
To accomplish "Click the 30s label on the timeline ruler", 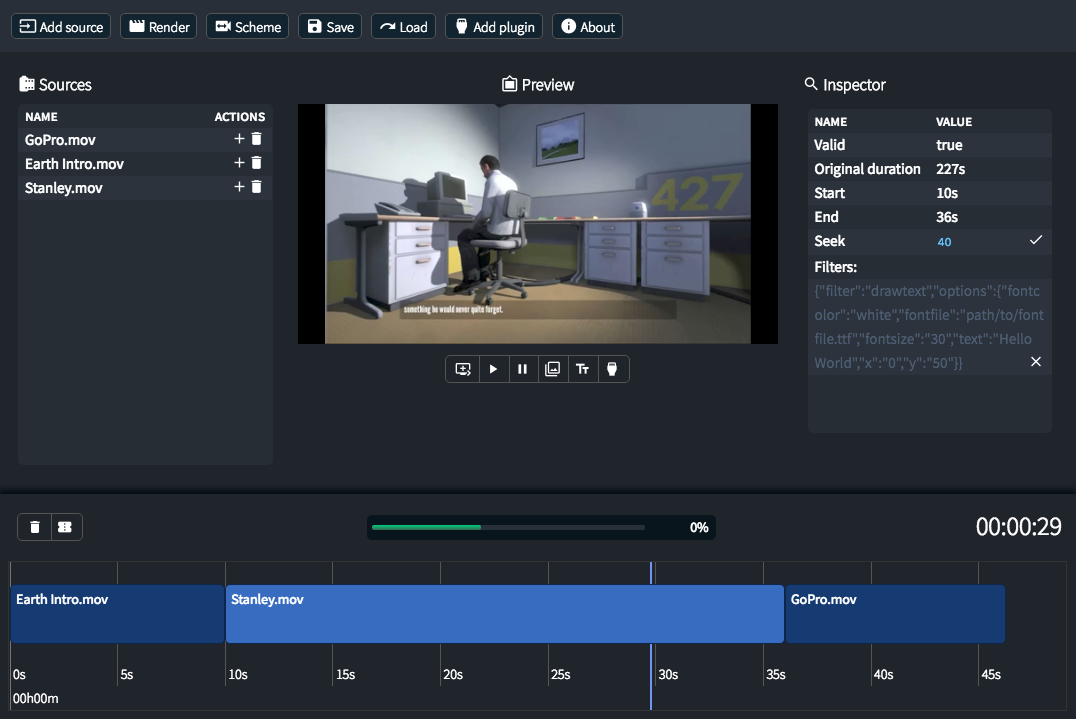I will point(668,674).
